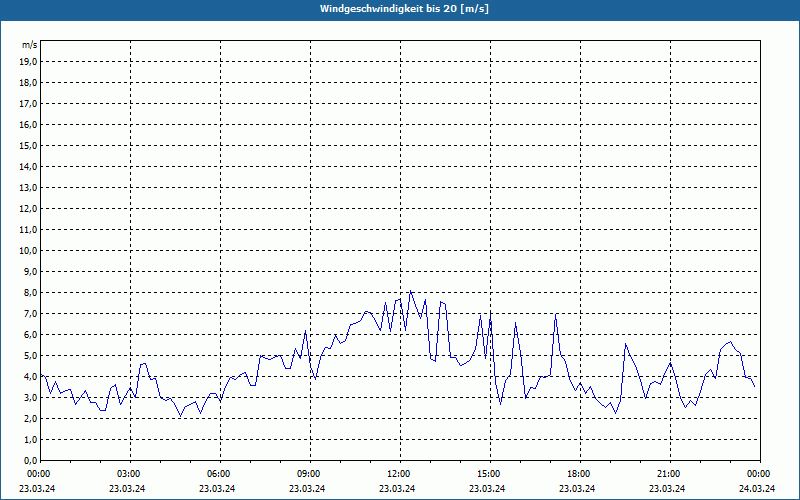Select the 5,0 y-axis label
800x500 pixels.
pyautogui.click(x=31, y=356)
